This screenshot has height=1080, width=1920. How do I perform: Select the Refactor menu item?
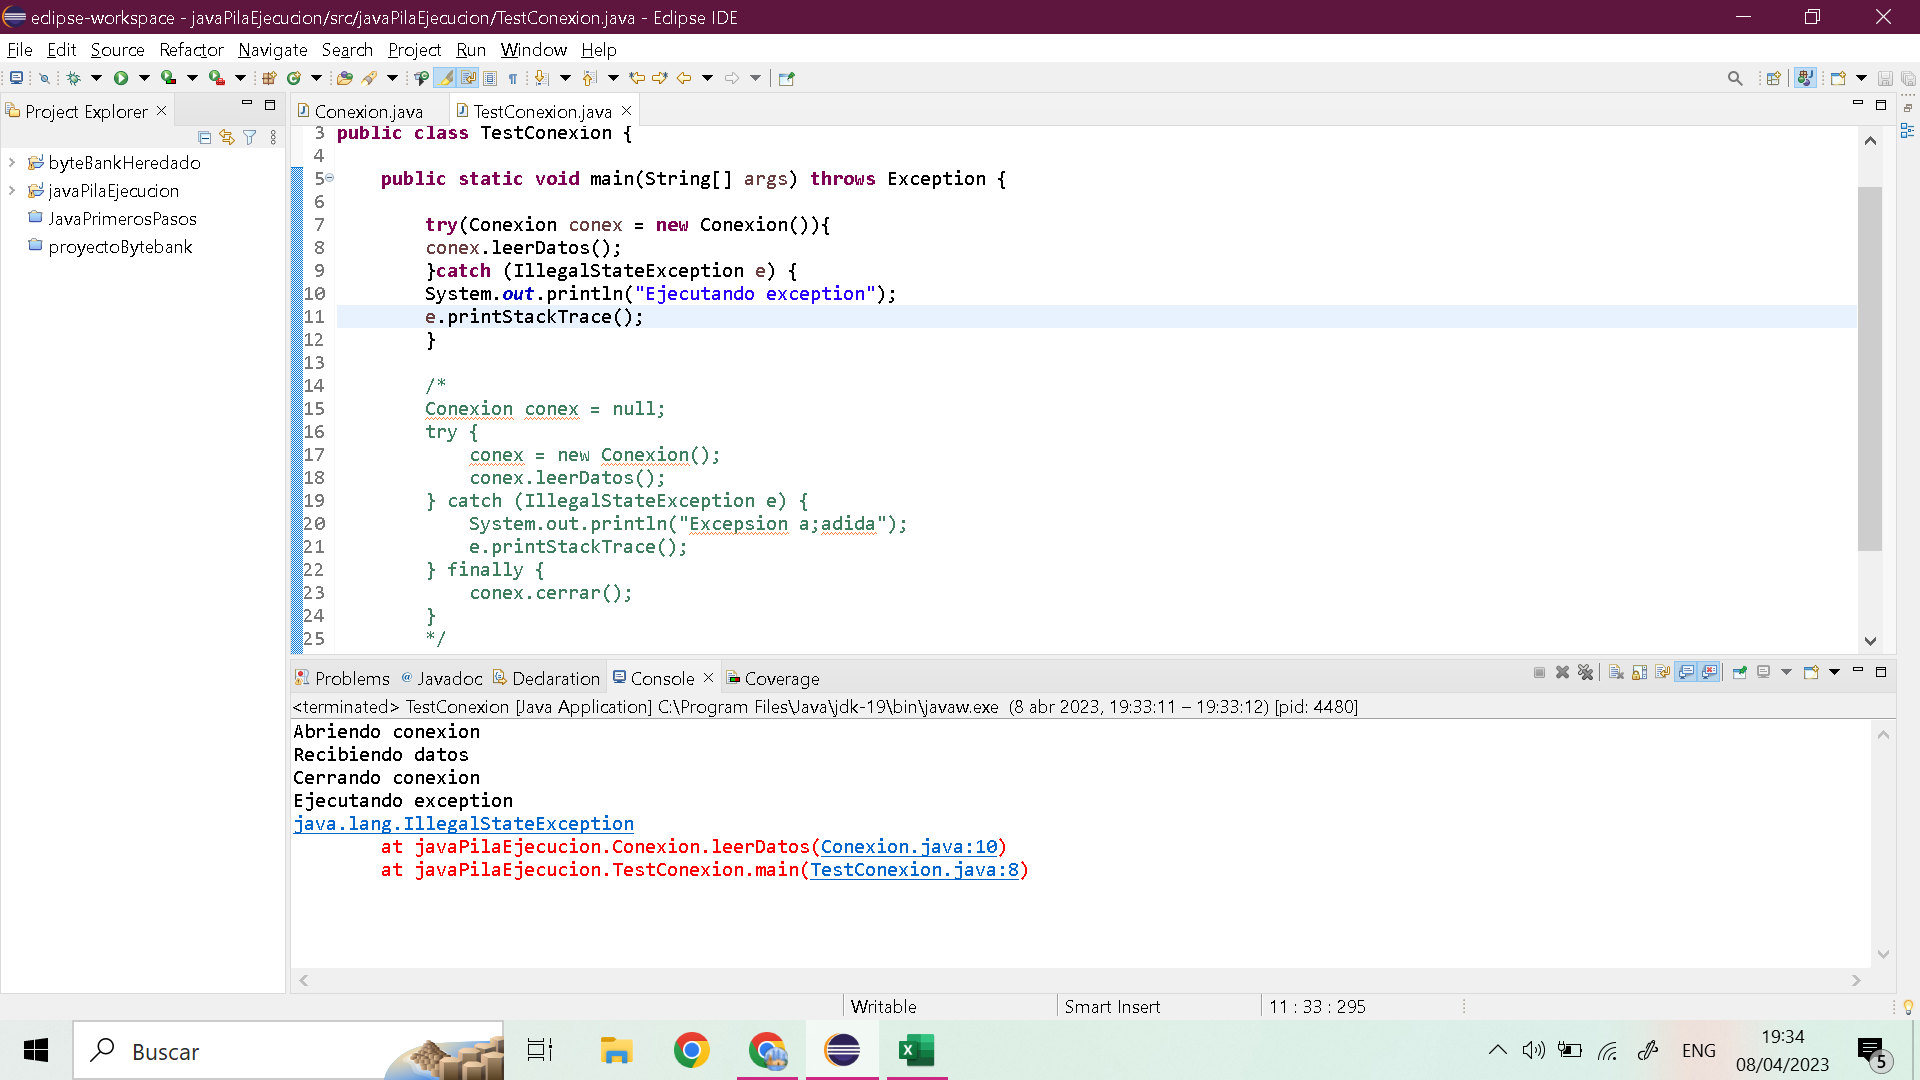tap(191, 49)
